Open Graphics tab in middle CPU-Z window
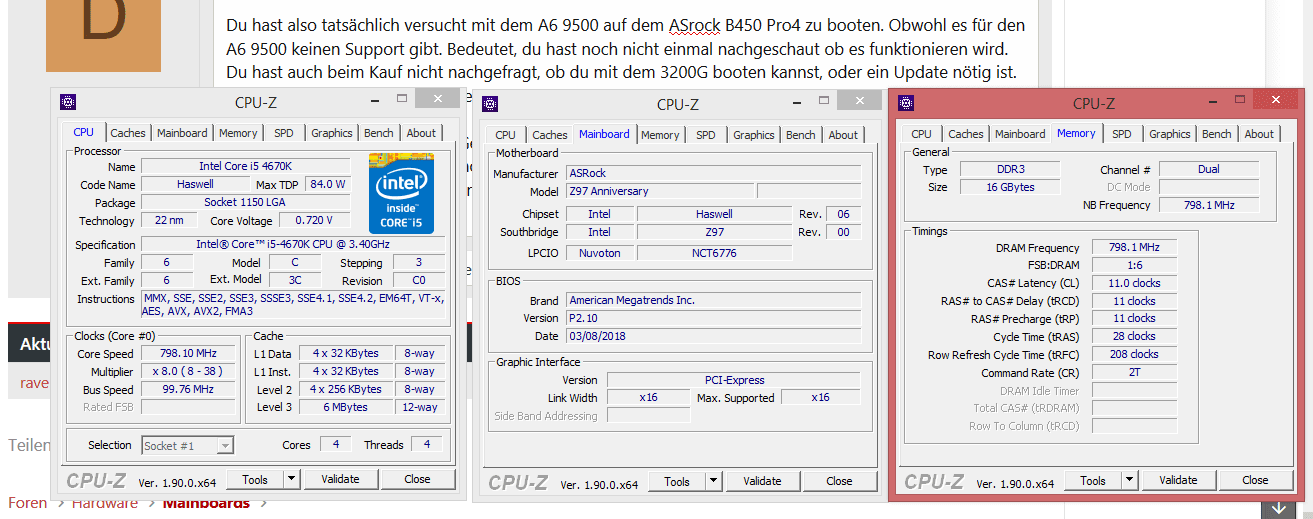The width and height of the screenshot is (1313, 519). [x=753, y=135]
